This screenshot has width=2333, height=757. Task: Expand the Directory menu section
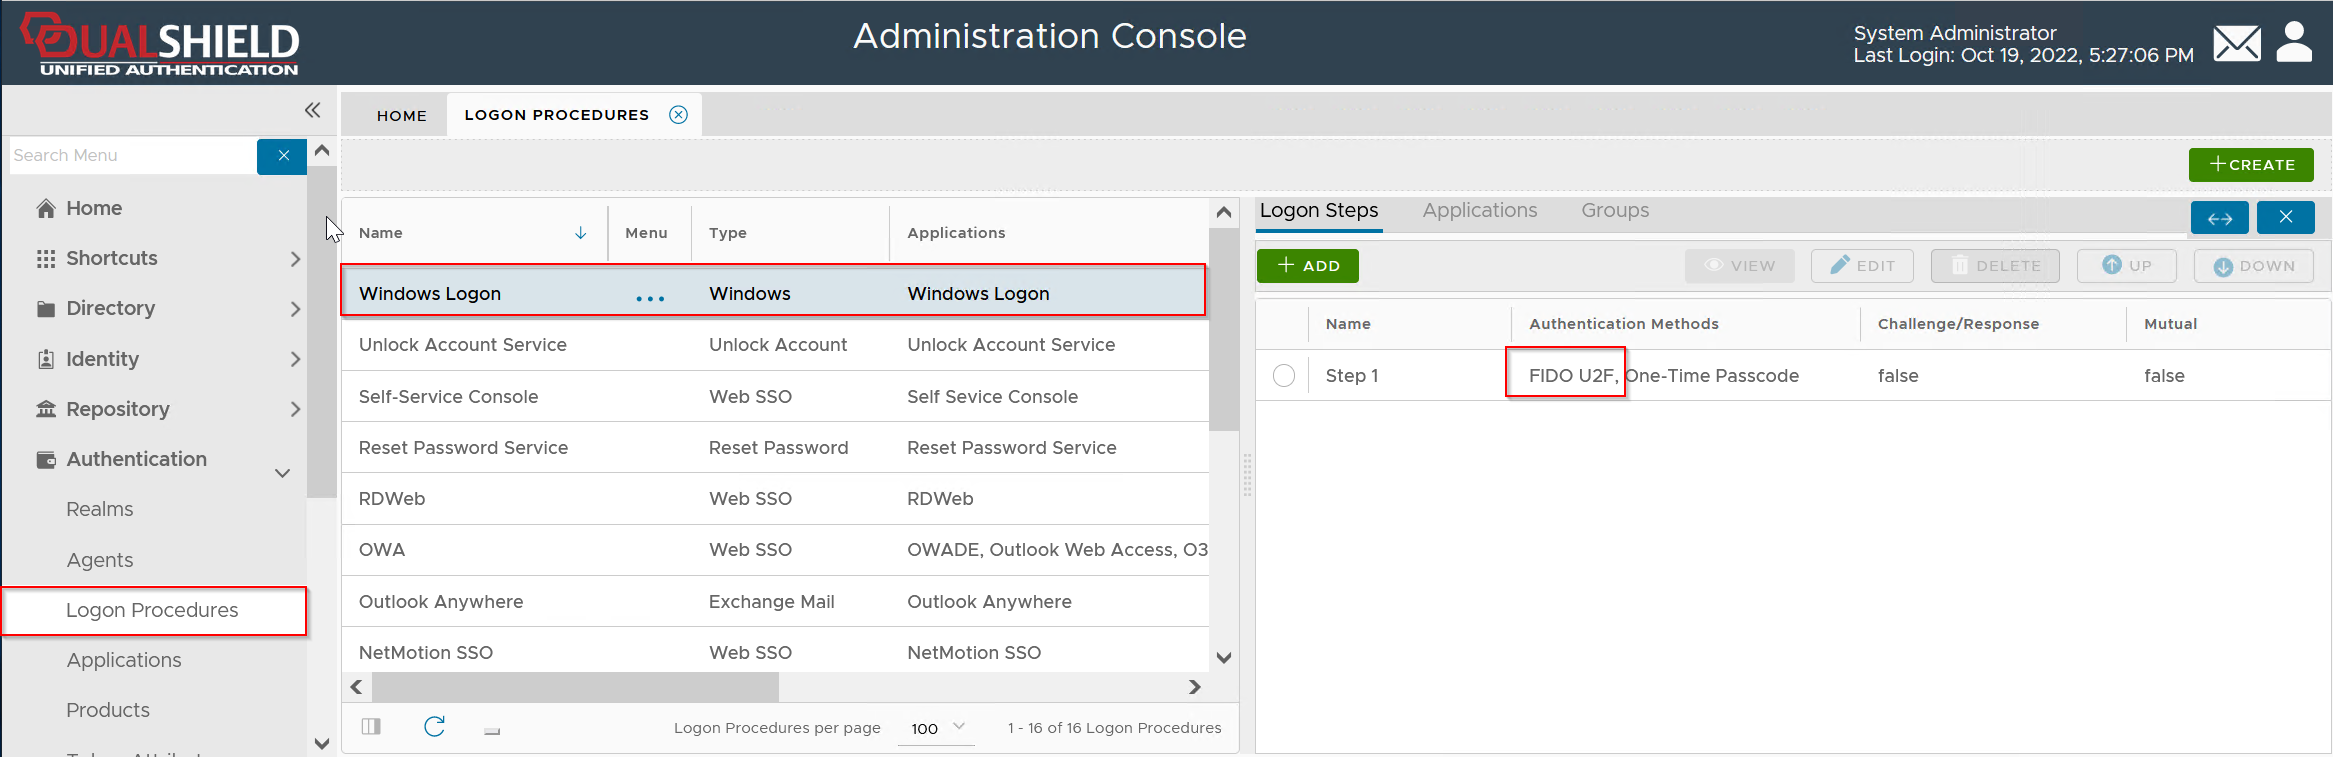294,309
